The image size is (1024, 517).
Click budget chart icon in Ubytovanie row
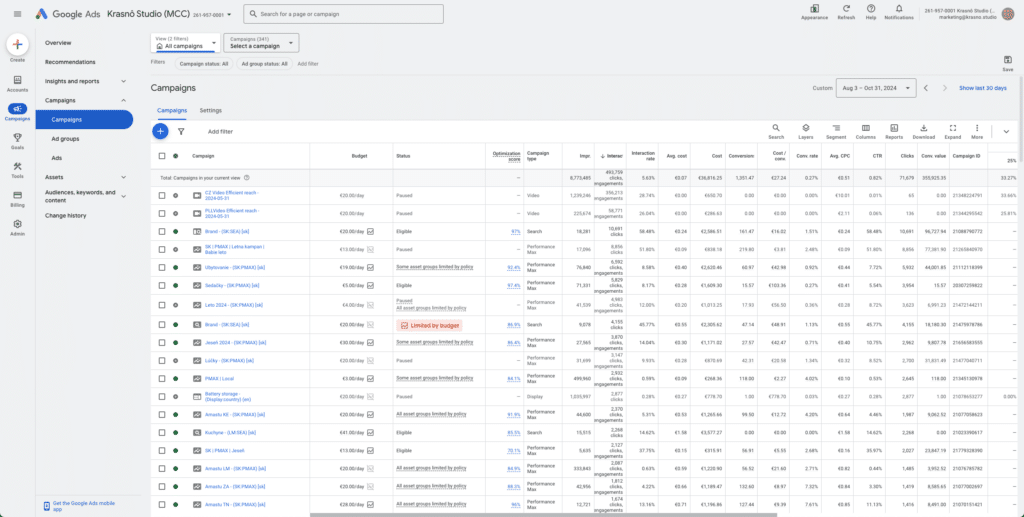370,267
